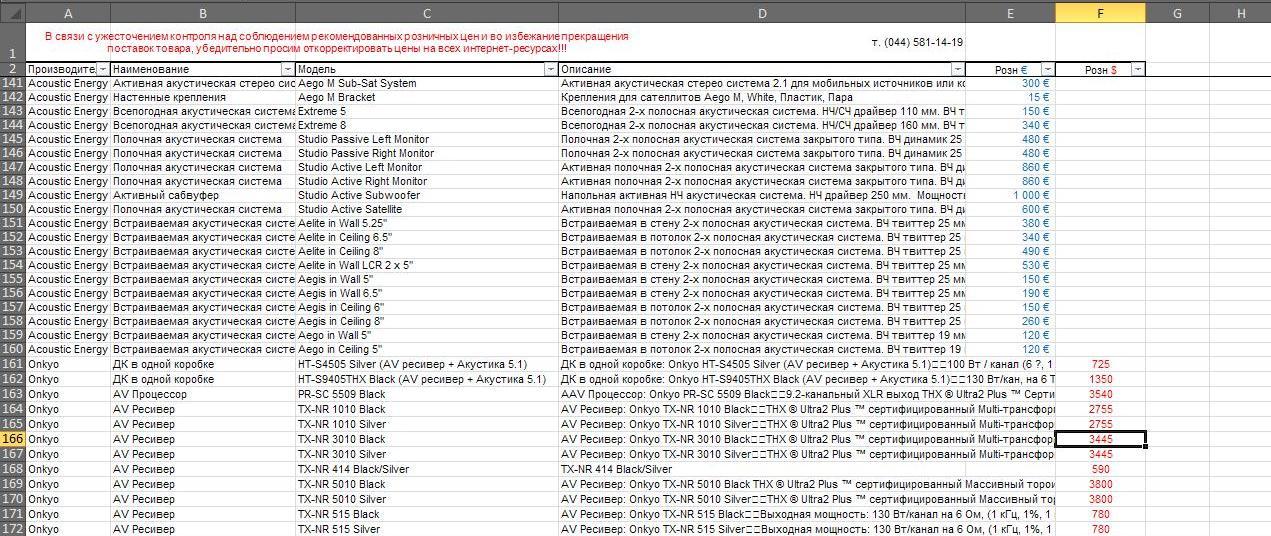
Task: Select row 166 header
Action: [x=13, y=439]
